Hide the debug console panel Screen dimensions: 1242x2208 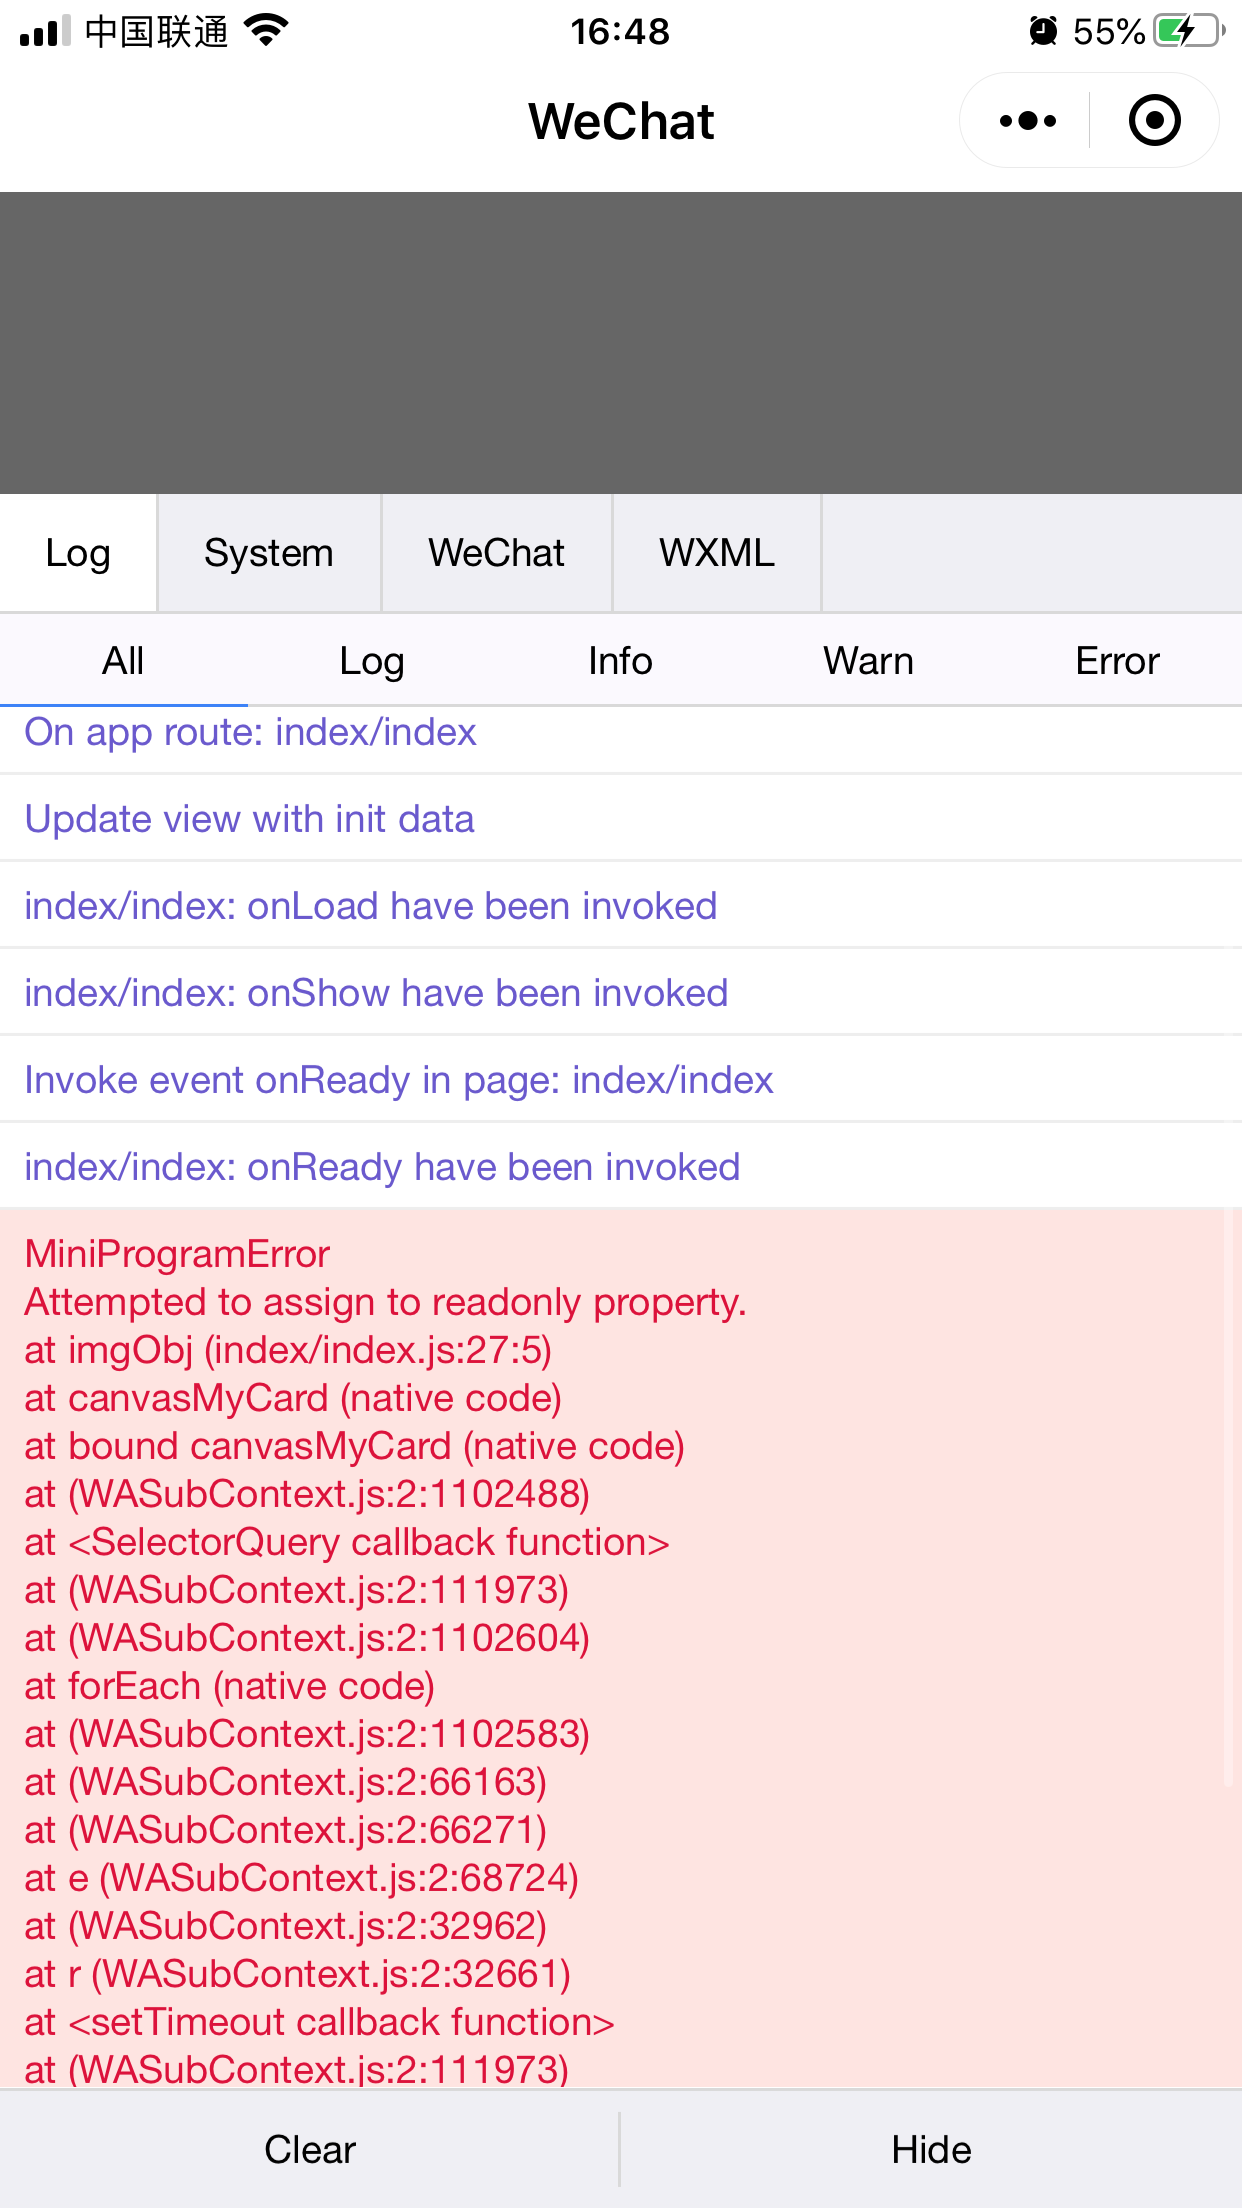(x=931, y=2149)
